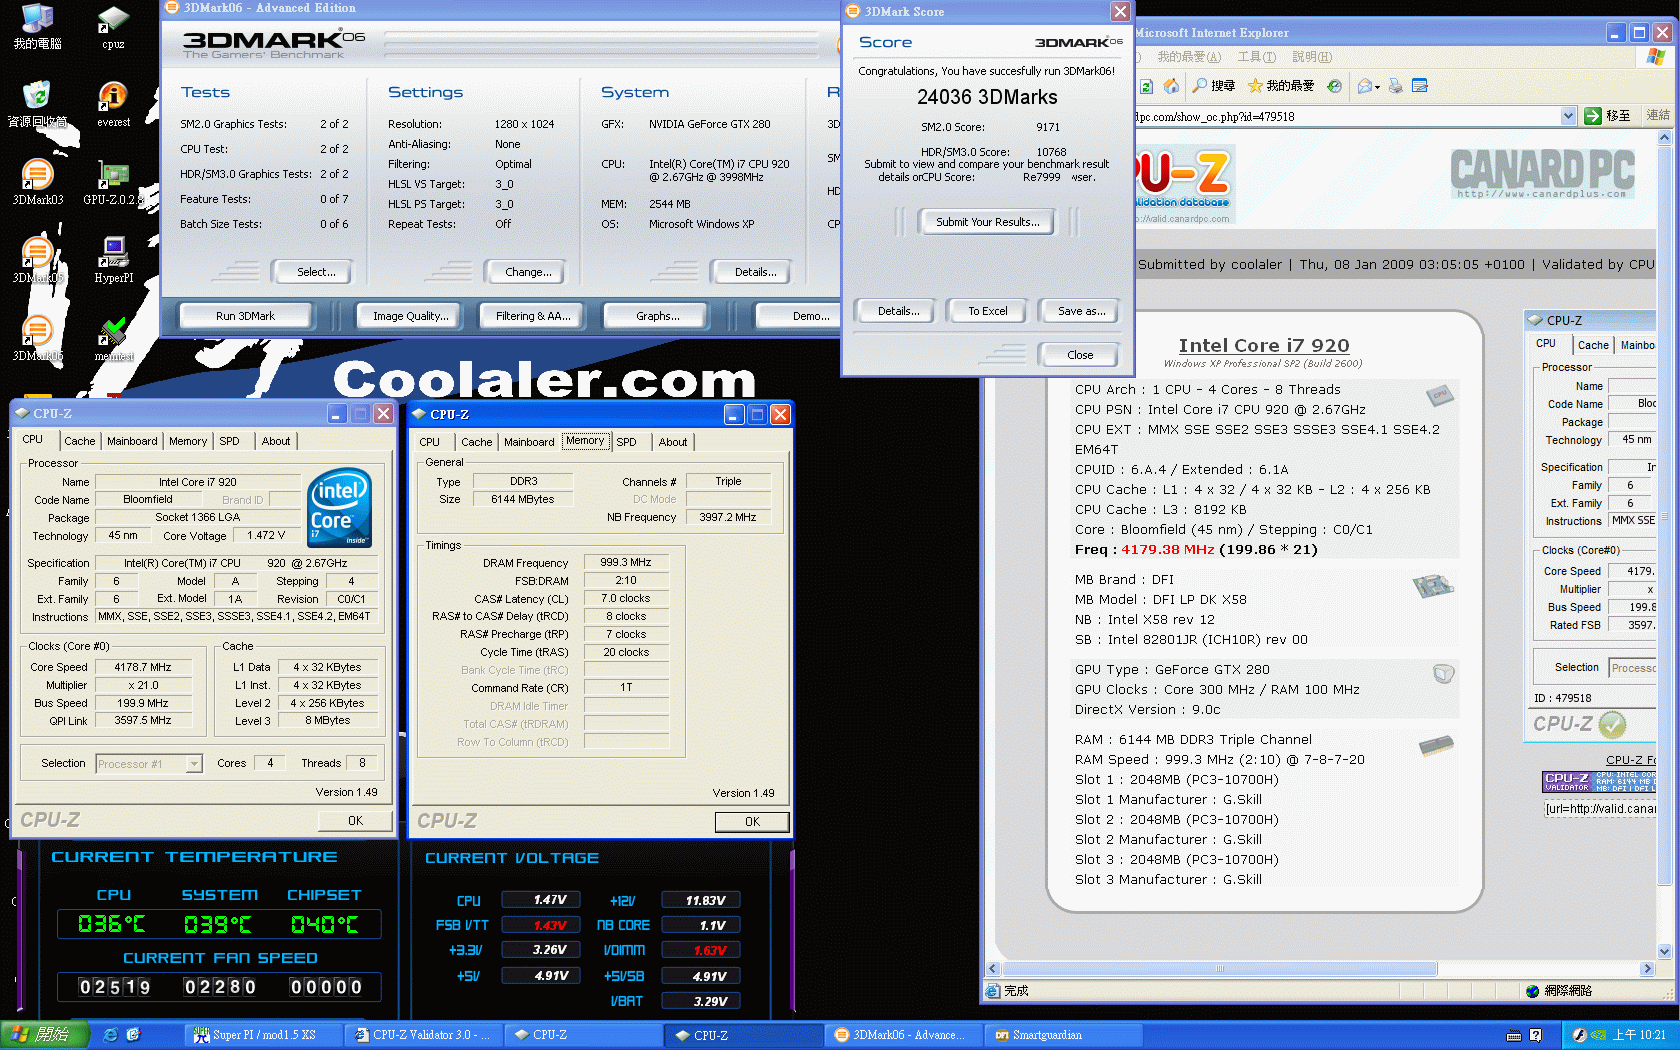This screenshot has width=1680, height=1050.
Task: Click the IE History toolbar icon
Action: coord(1334,86)
